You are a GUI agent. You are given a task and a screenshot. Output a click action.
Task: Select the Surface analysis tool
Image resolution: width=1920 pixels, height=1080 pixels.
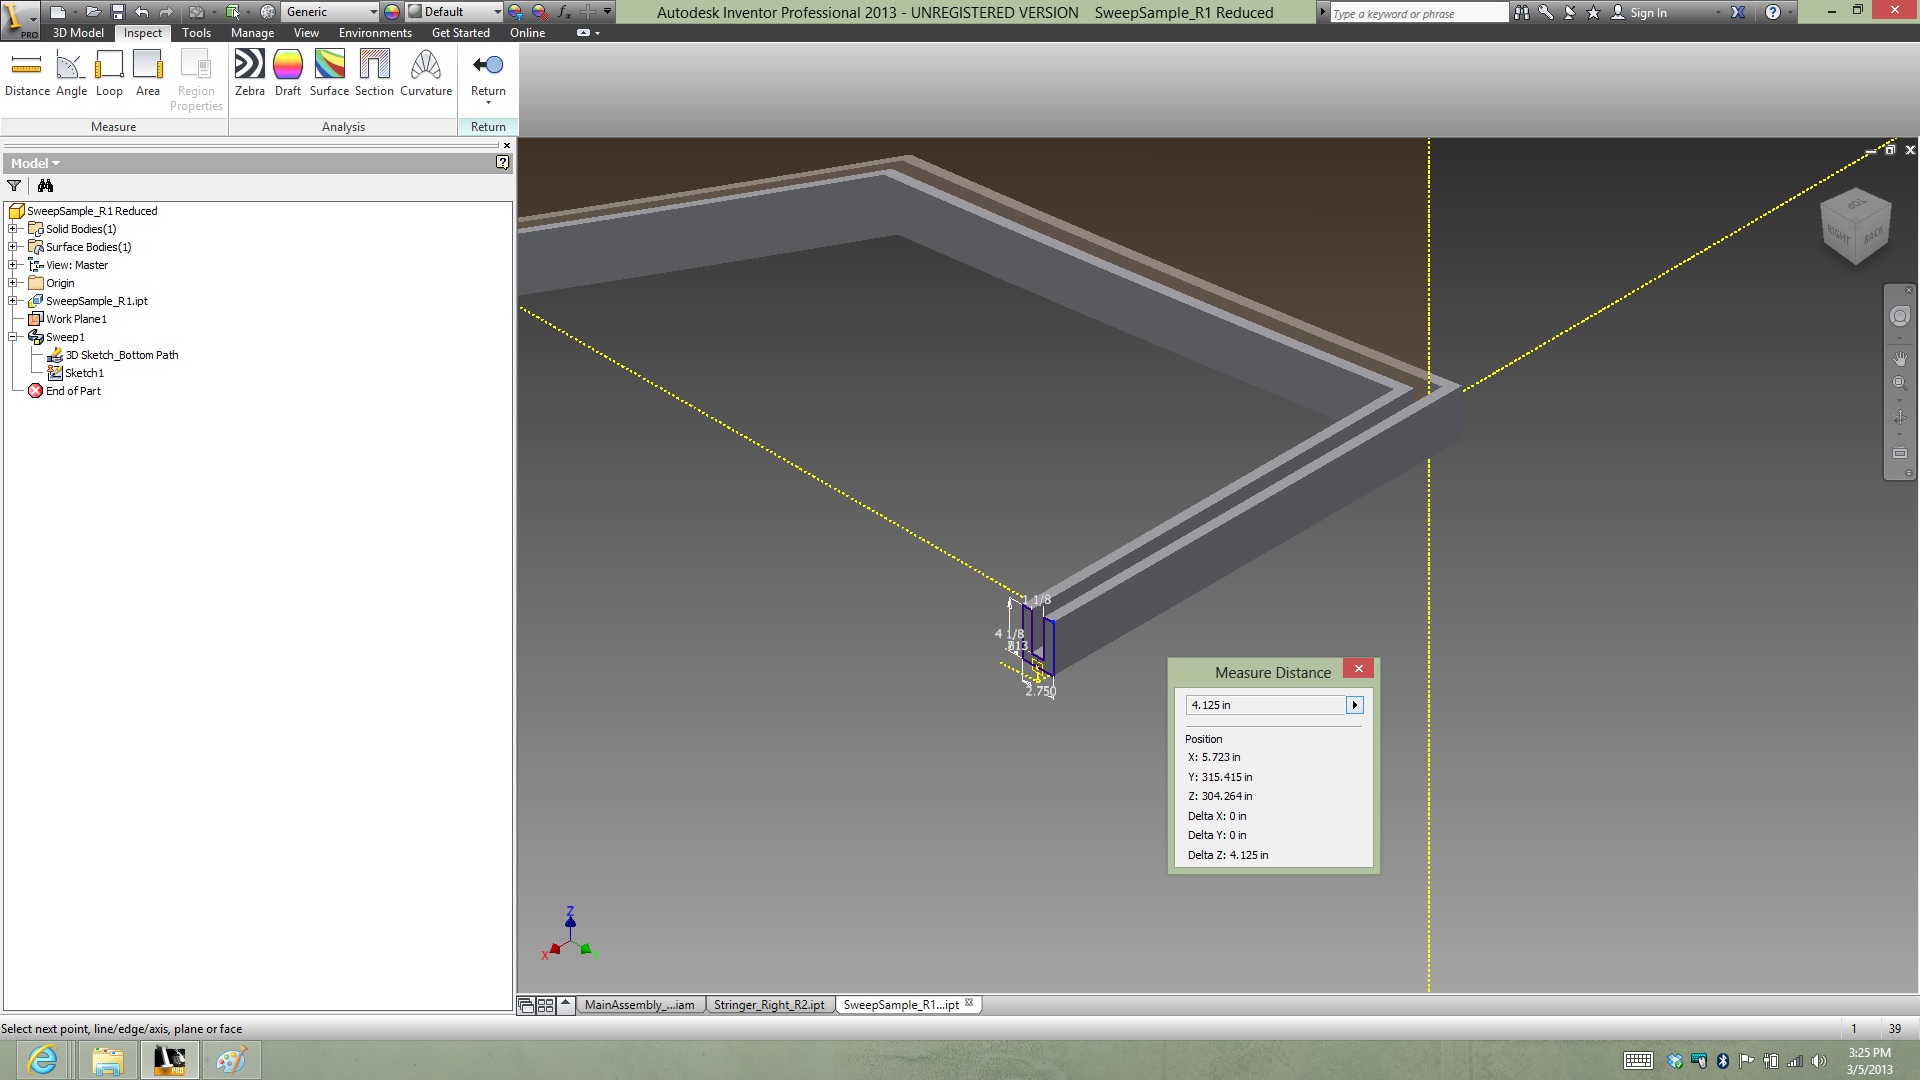[x=328, y=70]
